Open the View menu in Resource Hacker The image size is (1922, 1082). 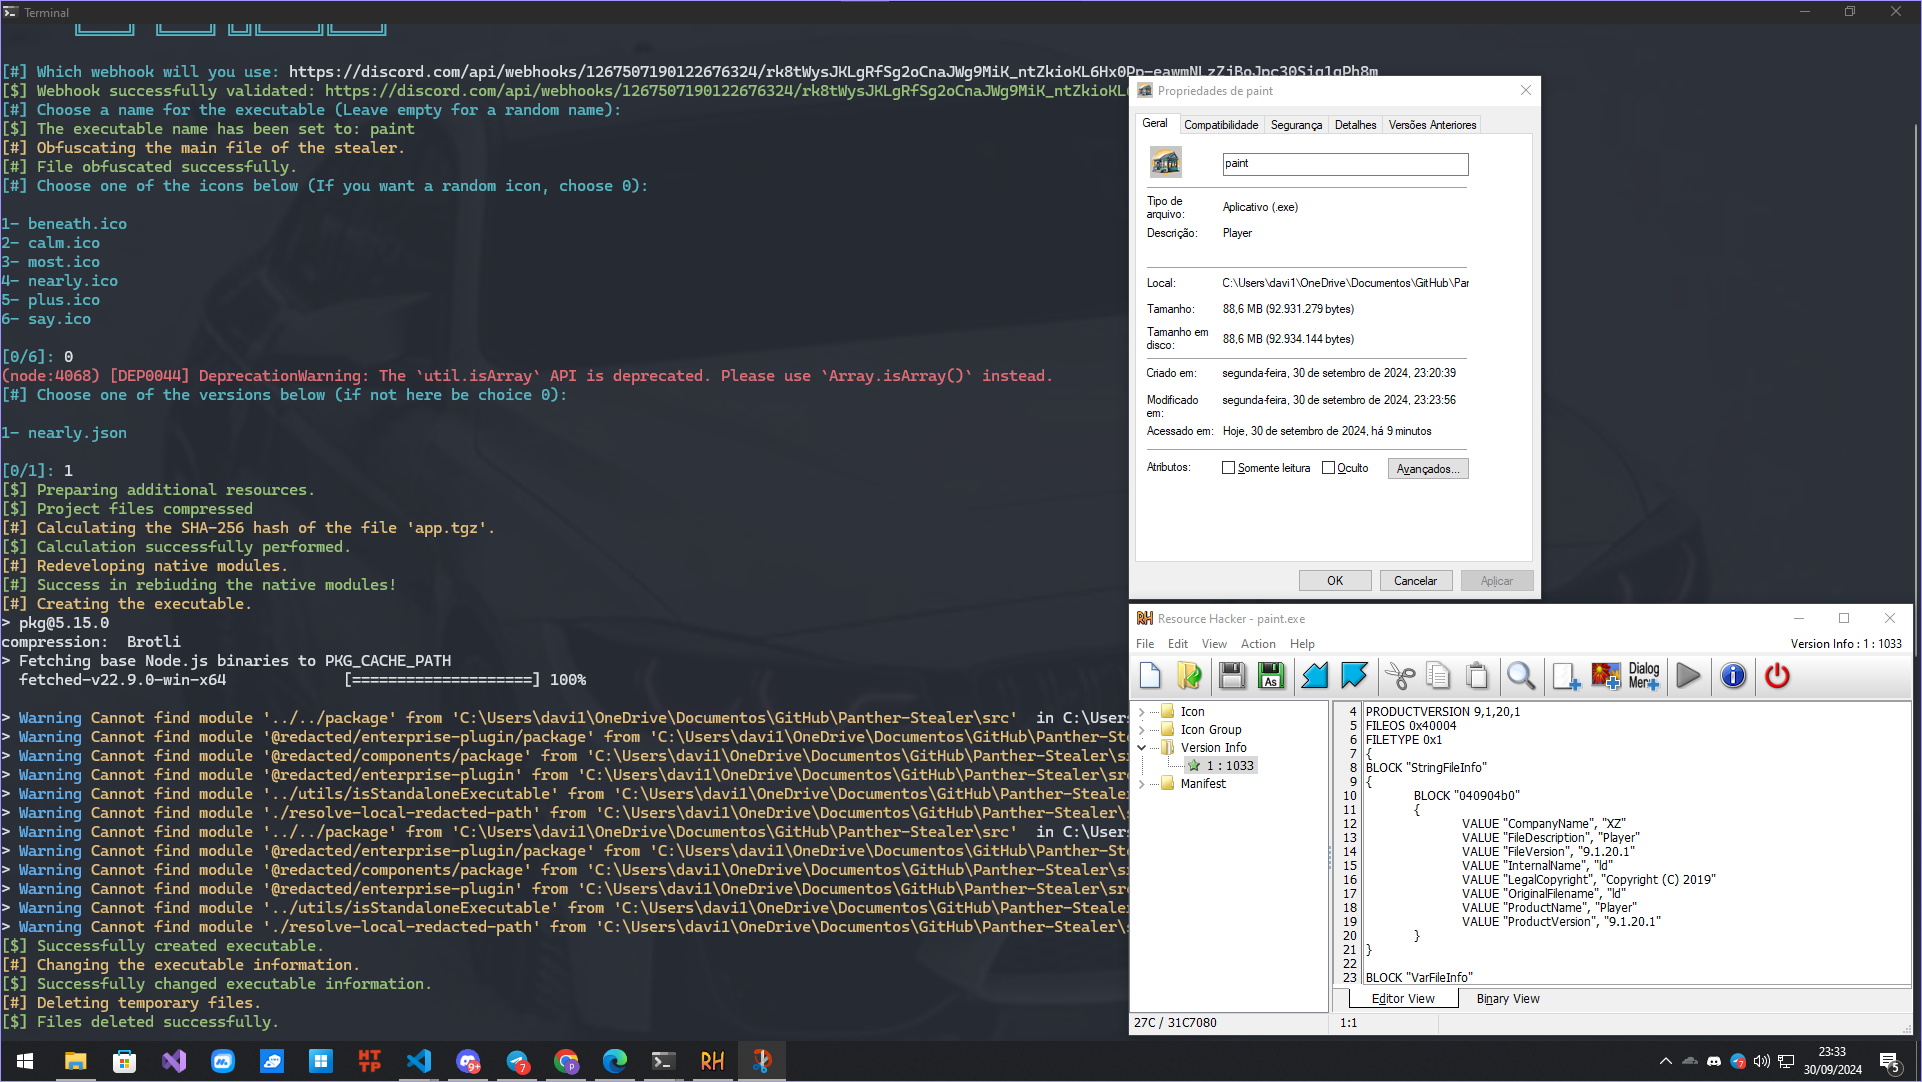1214,644
